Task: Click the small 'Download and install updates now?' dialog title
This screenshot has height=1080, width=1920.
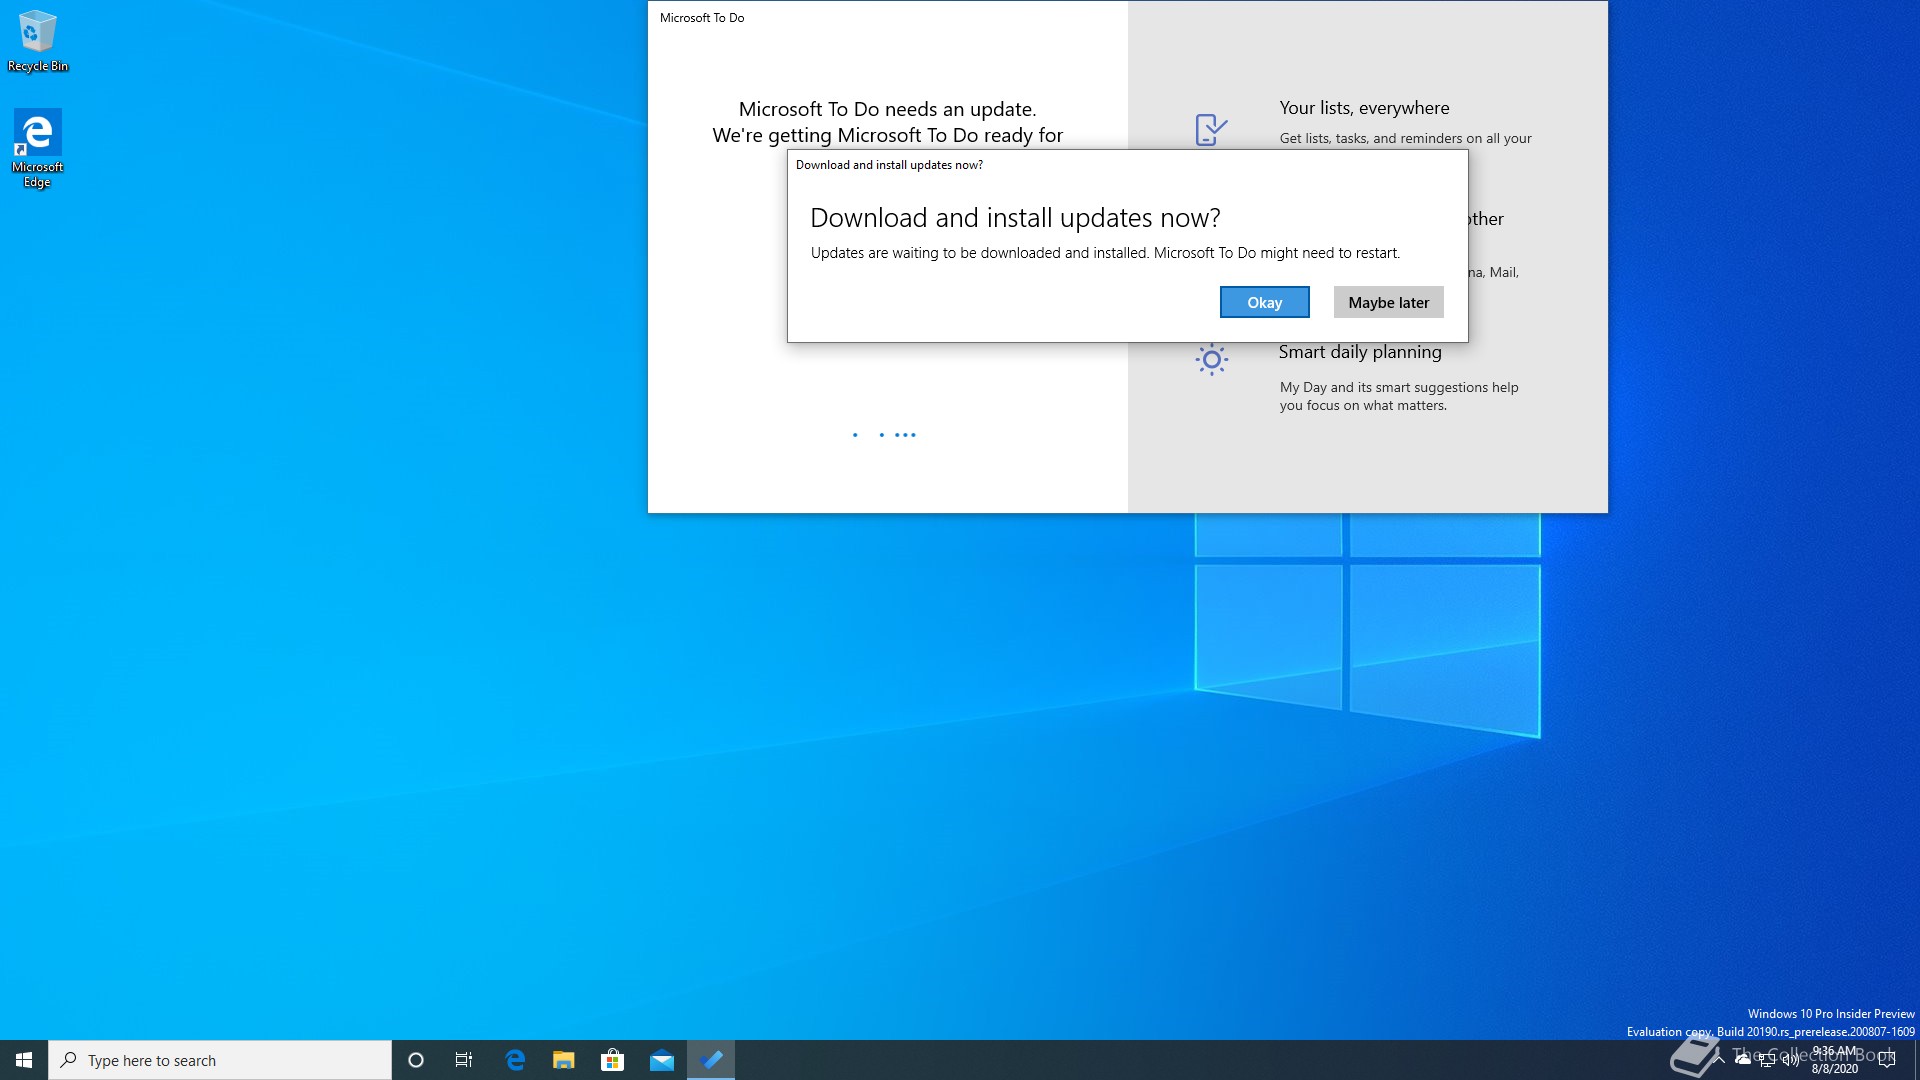Action: coord(889,165)
